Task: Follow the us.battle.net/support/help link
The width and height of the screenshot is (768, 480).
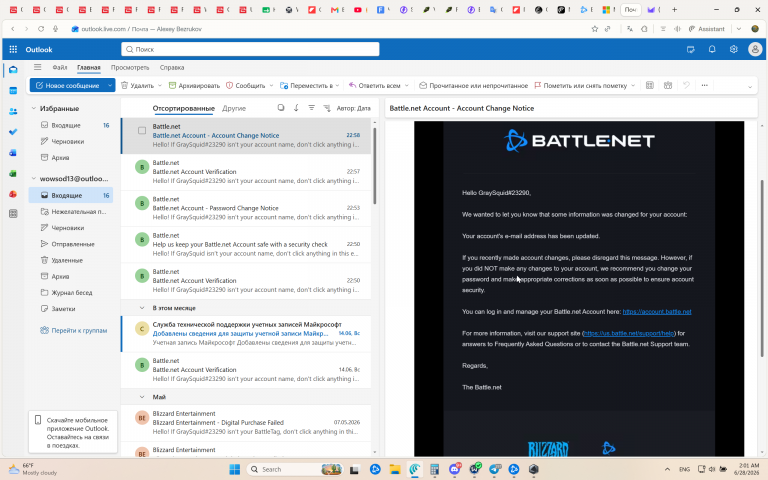Action: (629, 333)
